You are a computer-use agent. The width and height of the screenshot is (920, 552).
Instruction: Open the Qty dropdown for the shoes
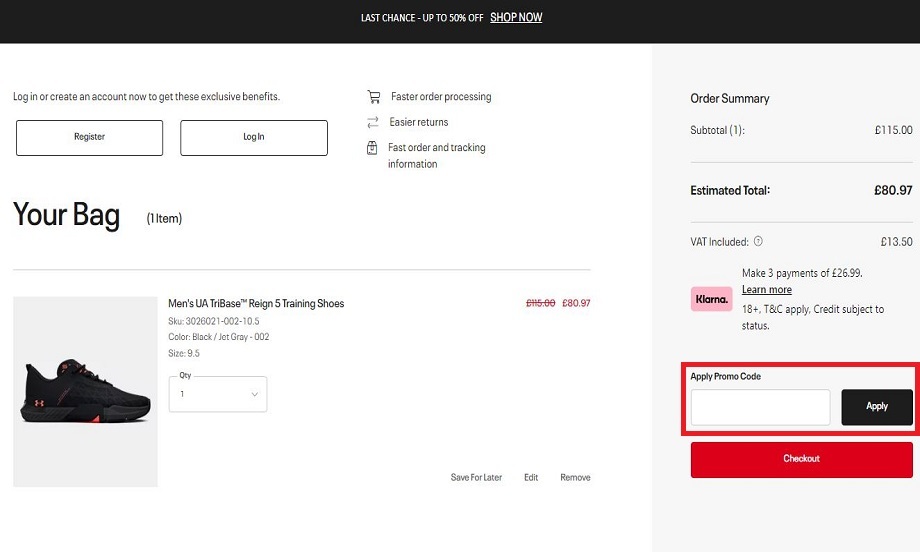(x=218, y=394)
